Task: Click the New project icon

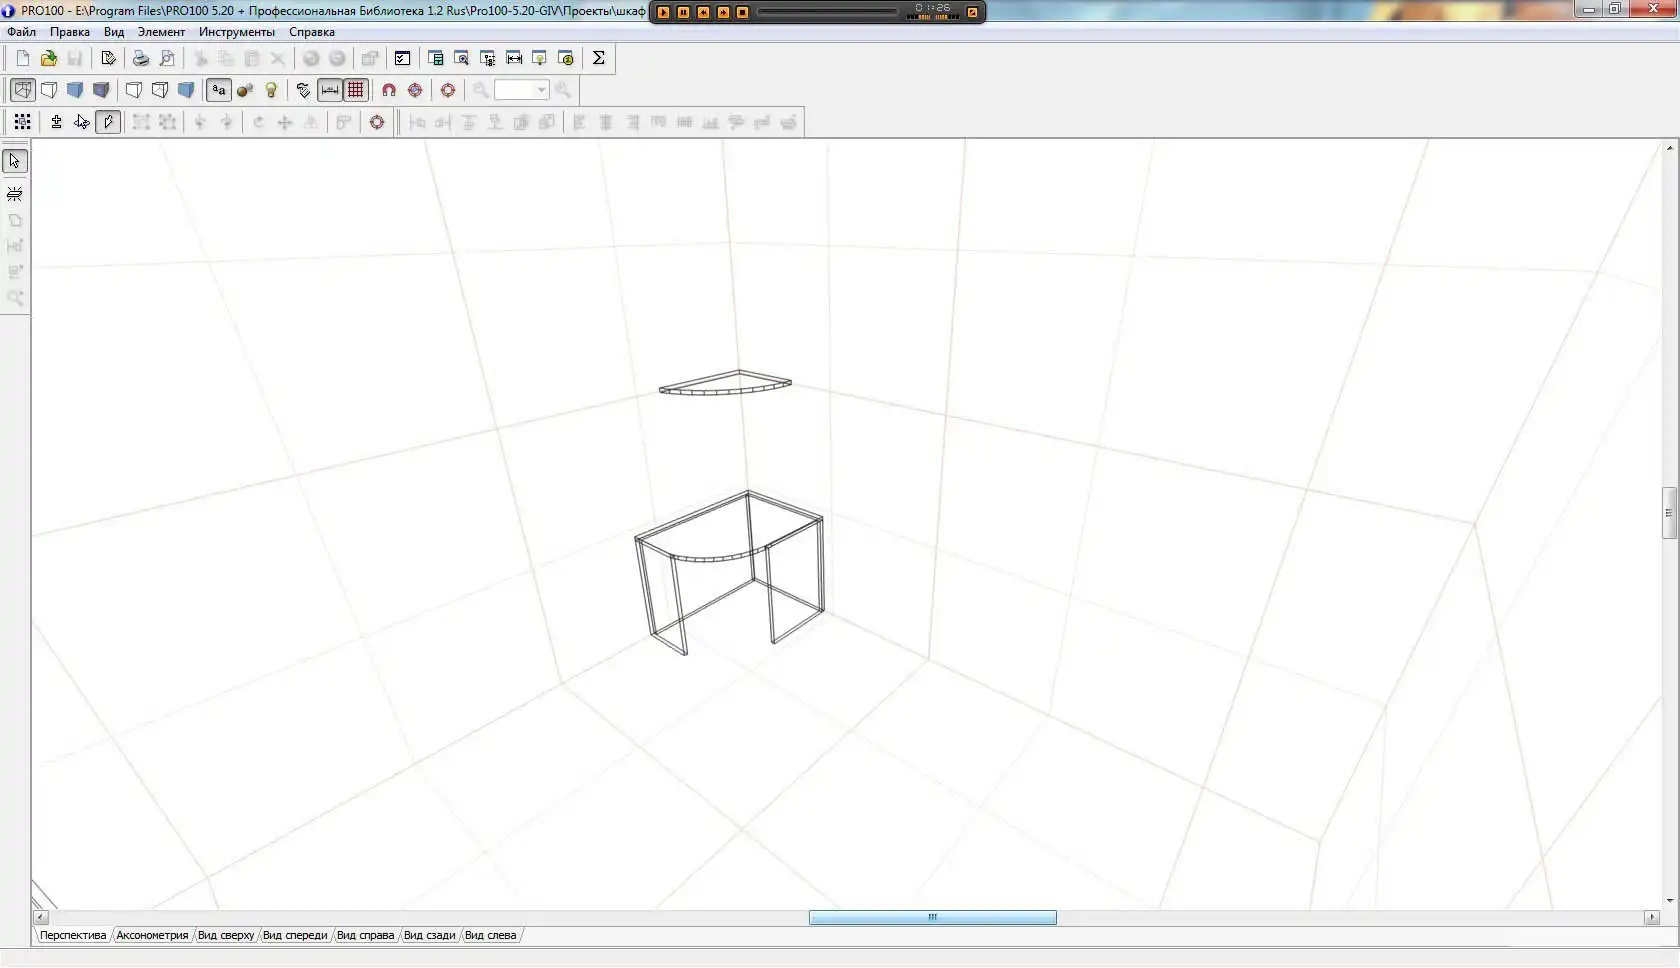Action: click(23, 58)
